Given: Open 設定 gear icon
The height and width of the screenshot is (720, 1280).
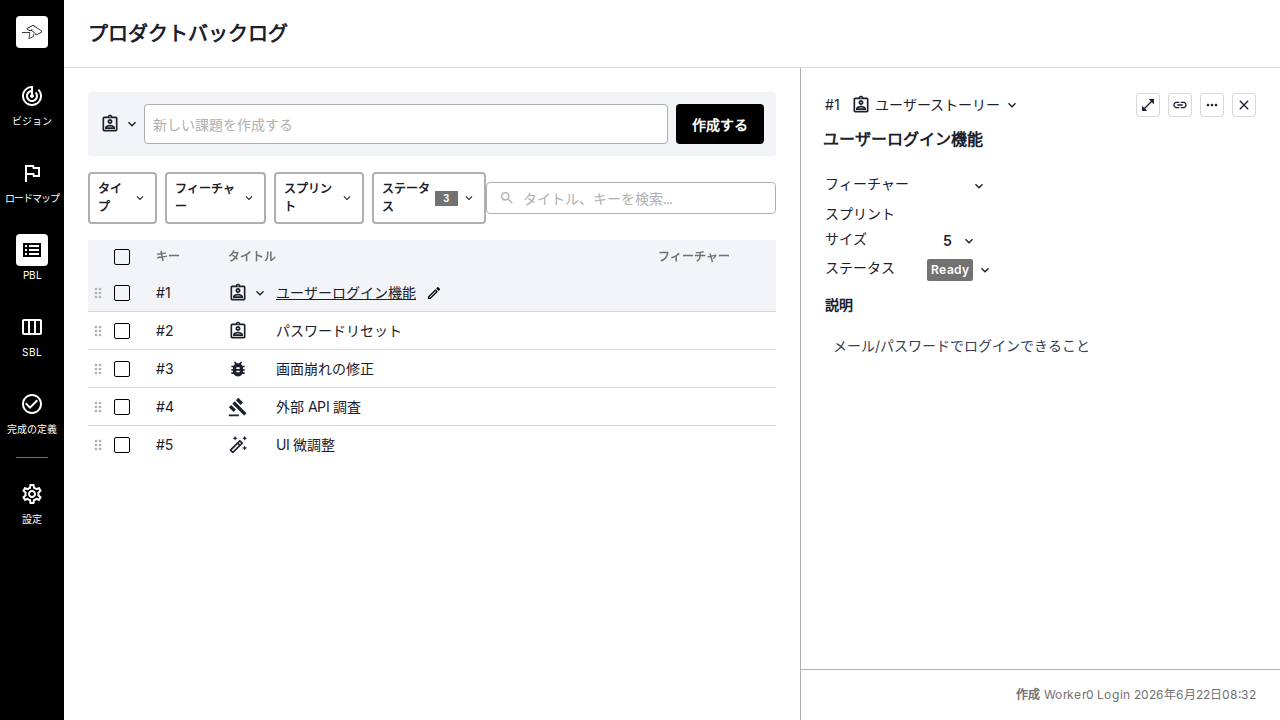Looking at the screenshot, I should (x=32, y=494).
